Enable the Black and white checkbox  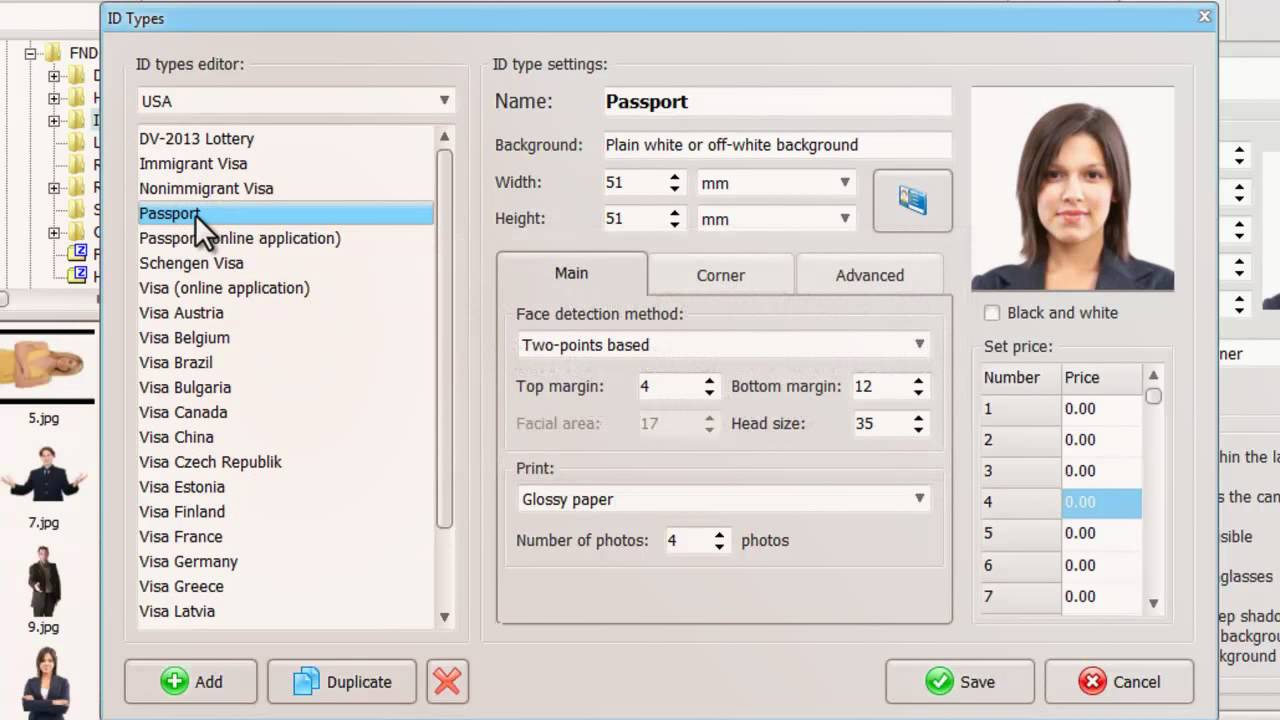(x=992, y=313)
